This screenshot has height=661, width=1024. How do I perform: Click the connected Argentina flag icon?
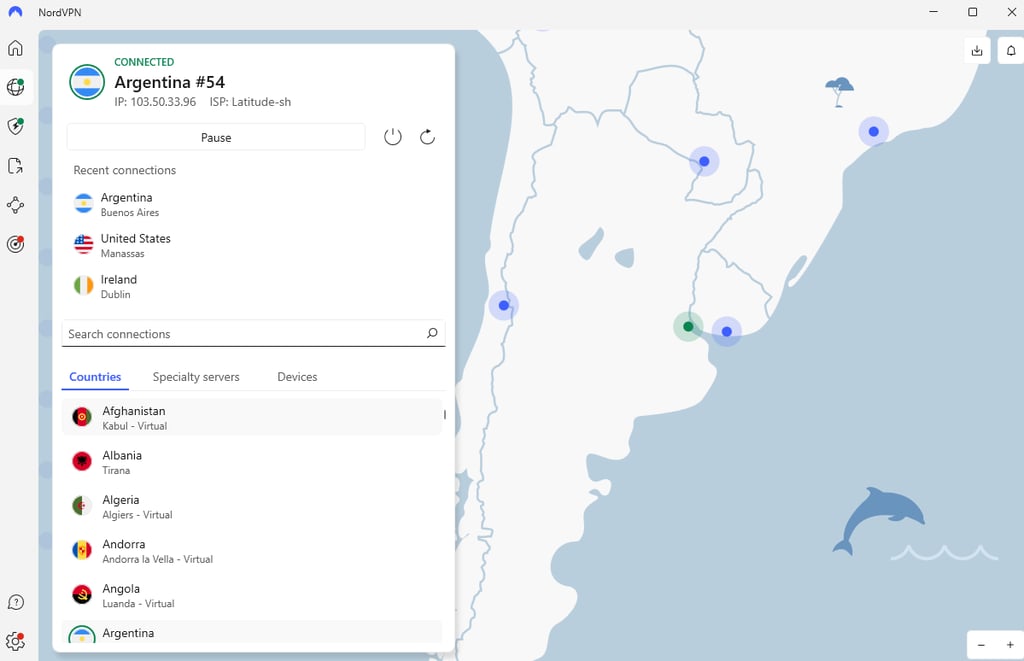coord(87,82)
